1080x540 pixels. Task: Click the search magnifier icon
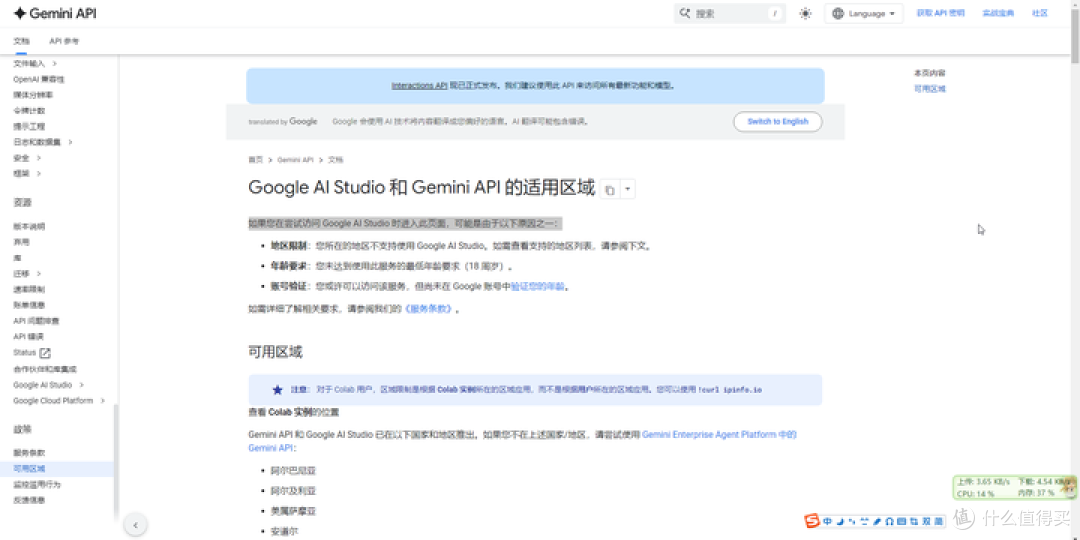685,13
